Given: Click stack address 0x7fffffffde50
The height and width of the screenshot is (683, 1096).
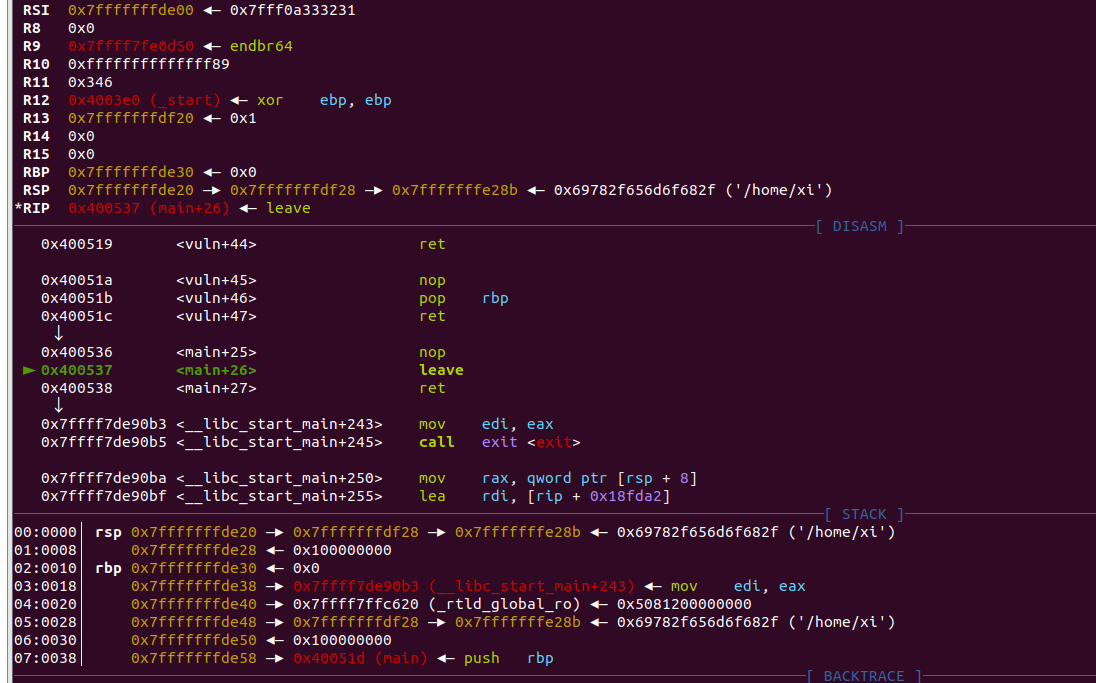Looking at the screenshot, I should (194, 640).
